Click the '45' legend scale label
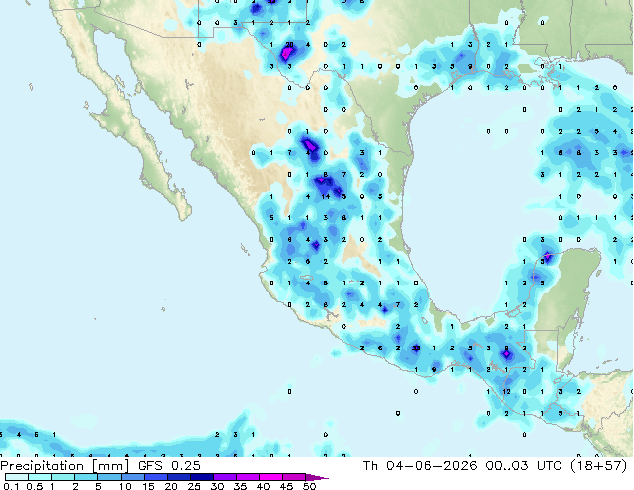This screenshot has width=634, height=490. pos(287,486)
